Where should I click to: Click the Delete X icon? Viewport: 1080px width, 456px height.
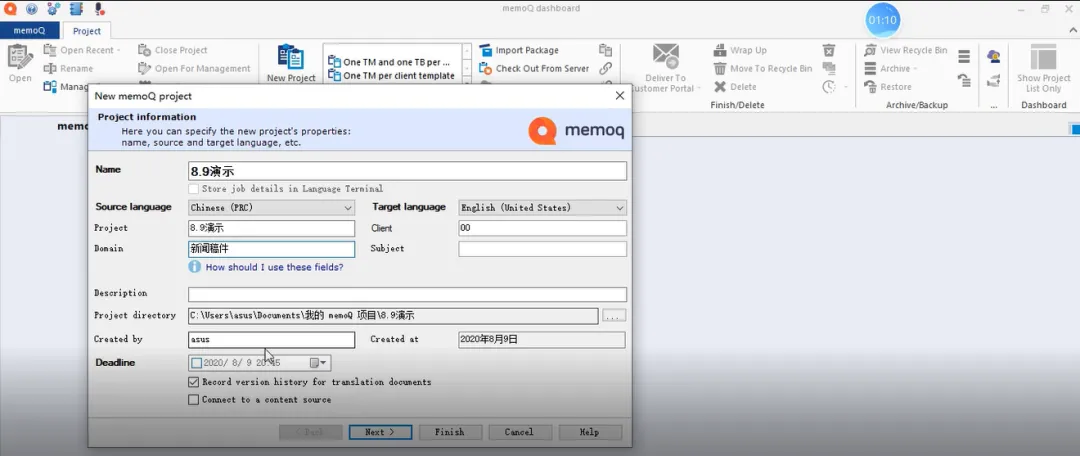(x=720, y=87)
